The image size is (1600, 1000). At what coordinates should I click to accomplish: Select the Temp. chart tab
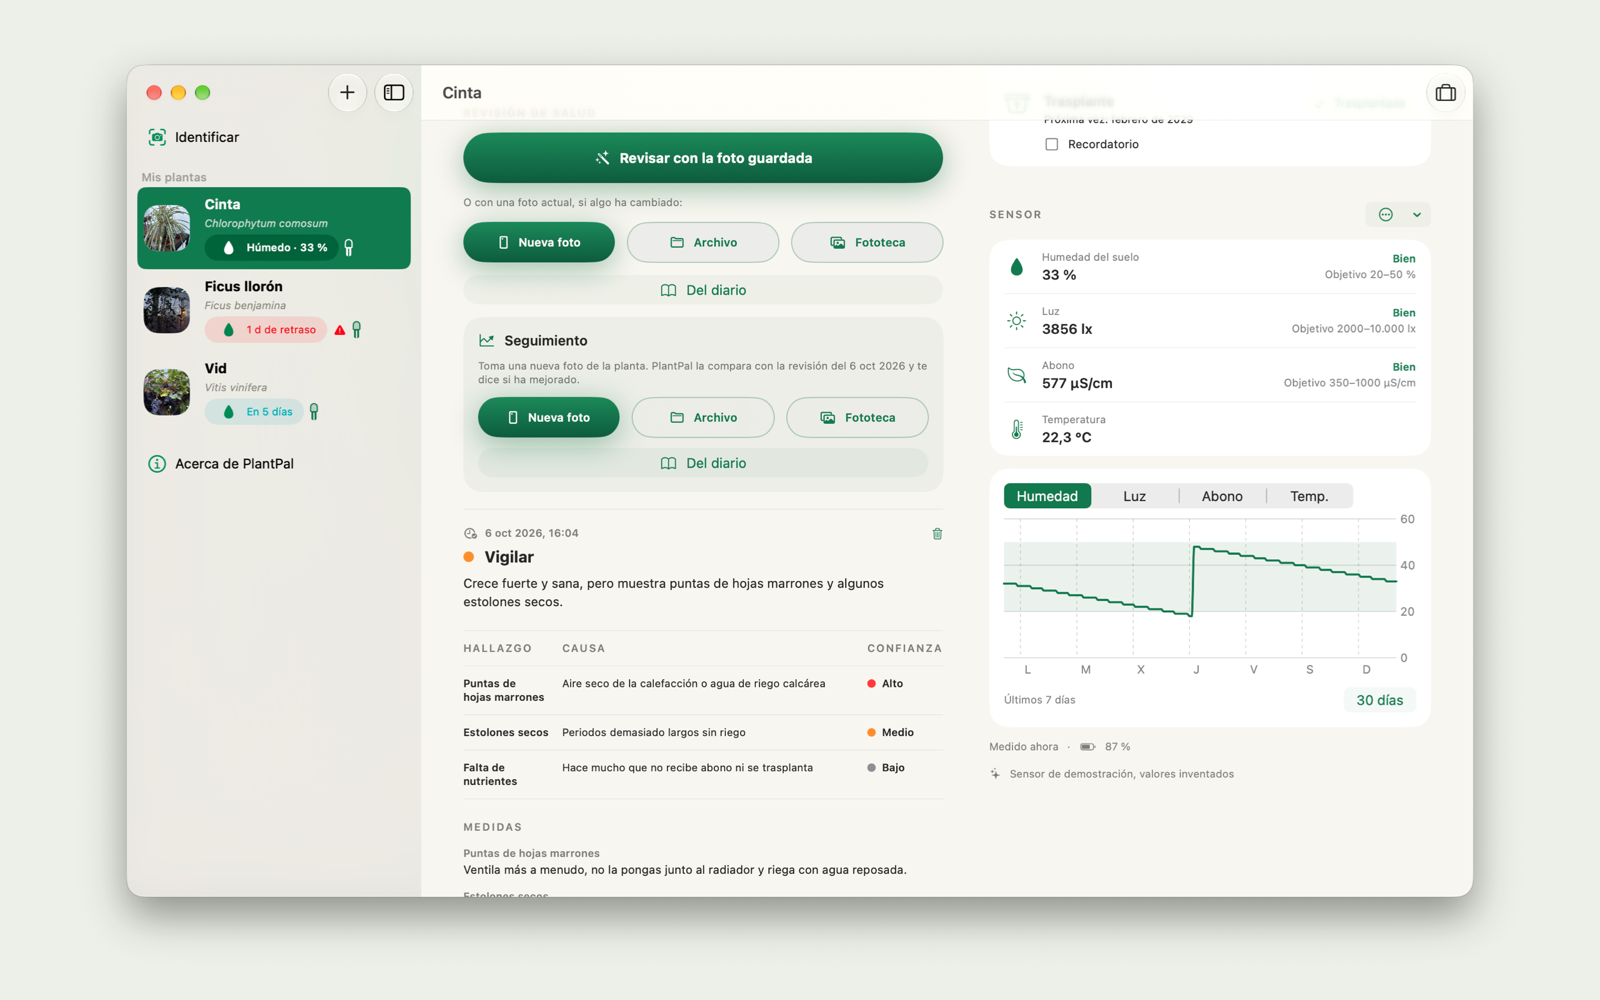(1309, 496)
